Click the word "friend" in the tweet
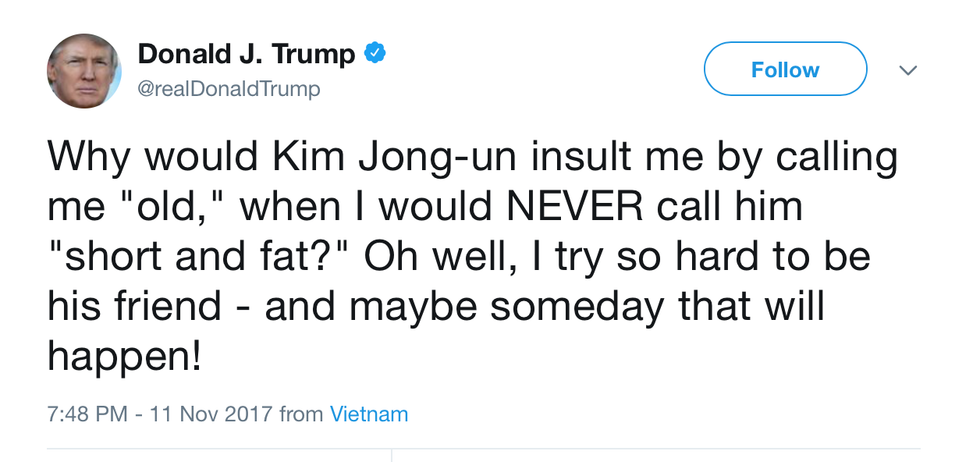 [177, 307]
